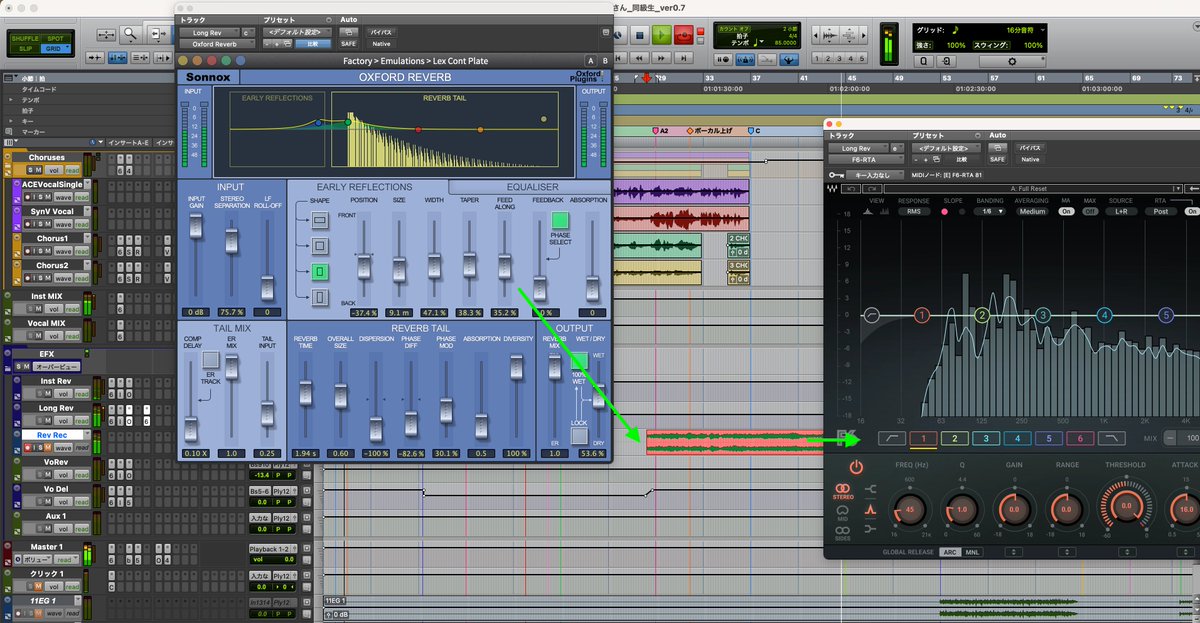This screenshot has width=1200, height=623.
Task: Toggle PHASE SELECT green button
Action: click(x=560, y=219)
